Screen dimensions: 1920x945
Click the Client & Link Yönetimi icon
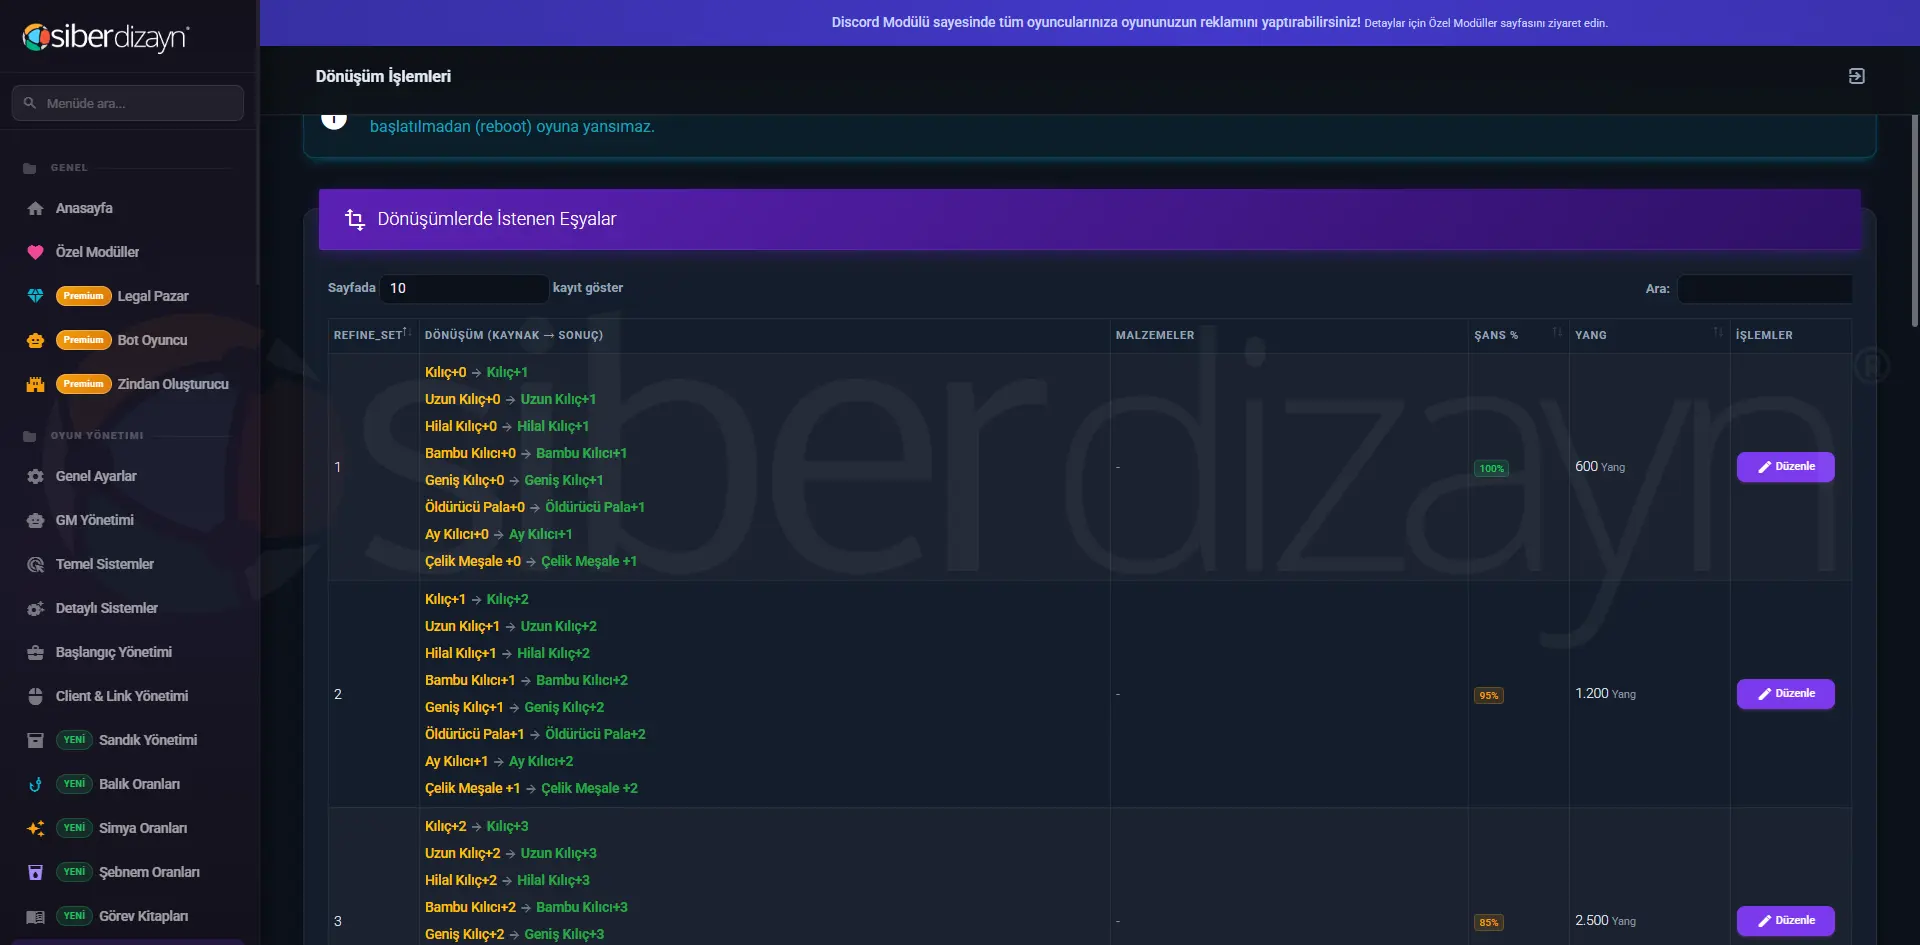(x=36, y=696)
